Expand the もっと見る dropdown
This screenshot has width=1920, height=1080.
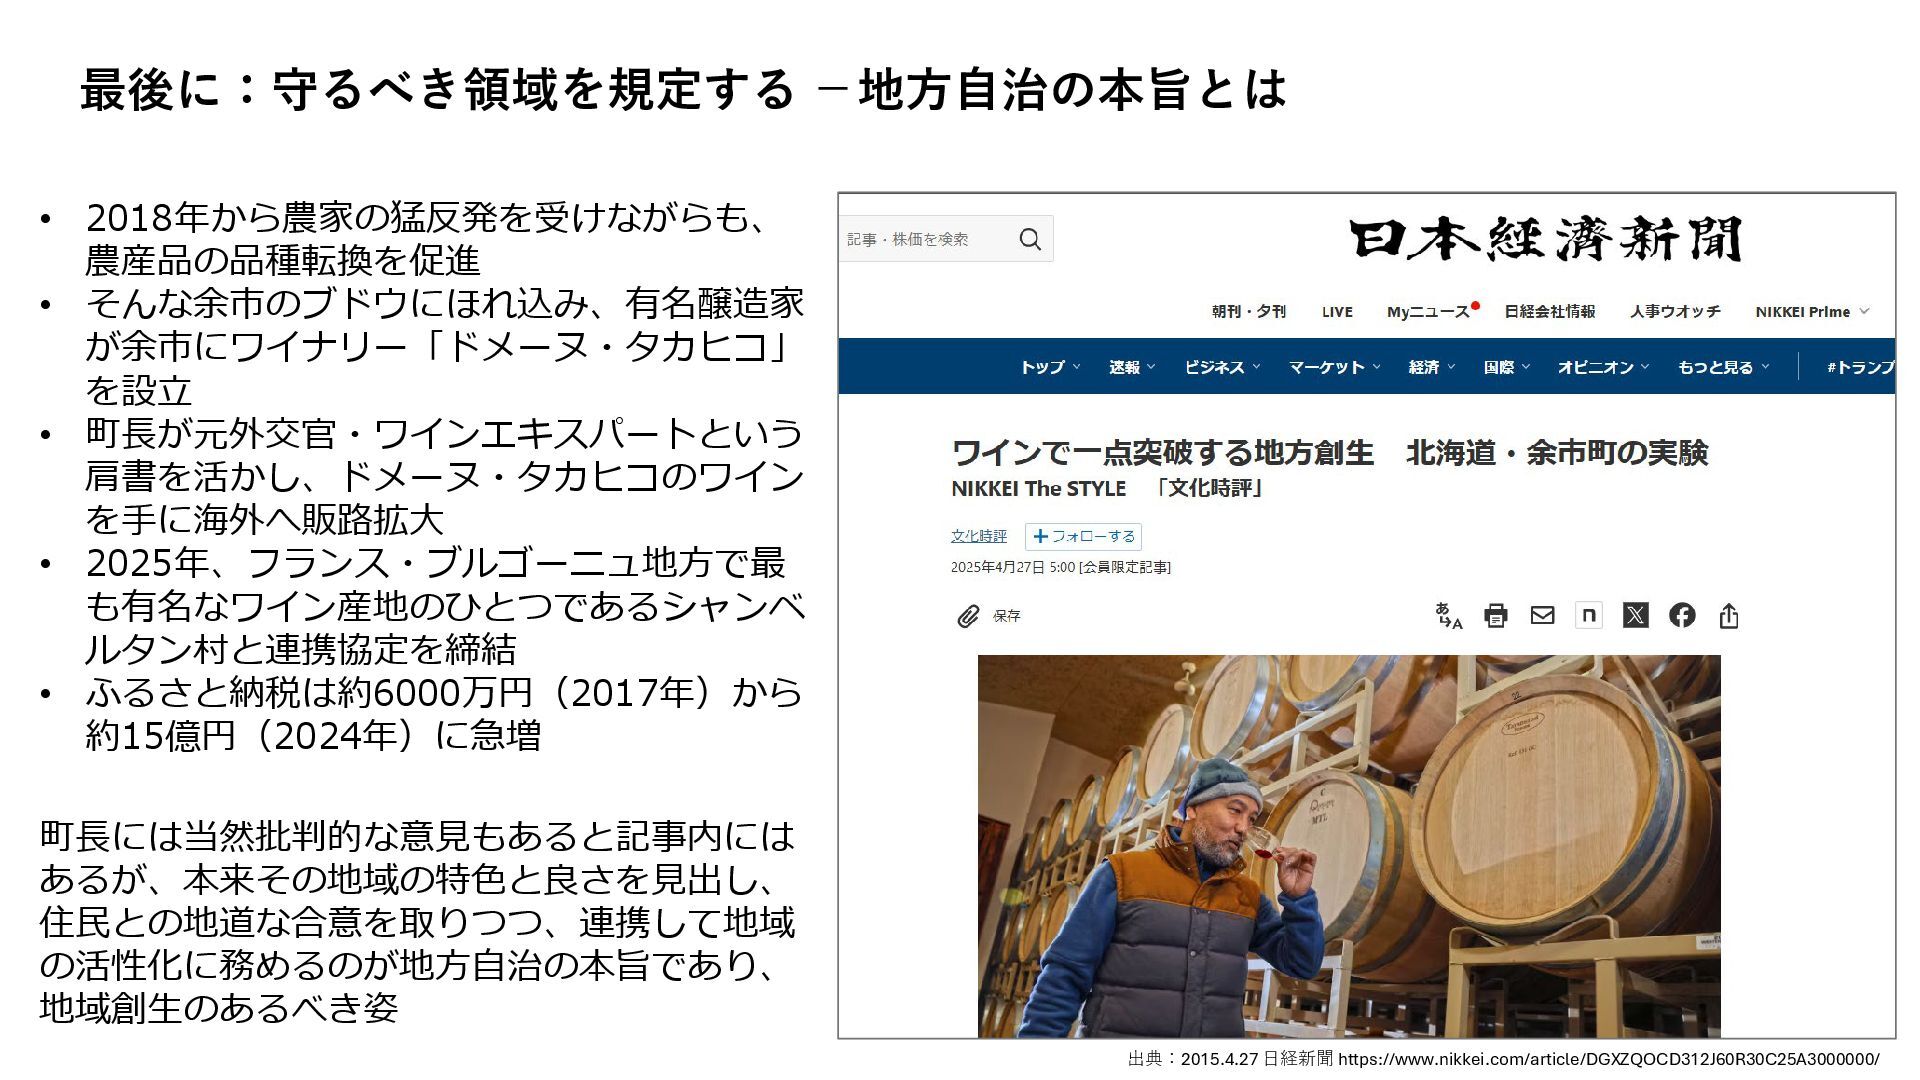(x=1724, y=367)
